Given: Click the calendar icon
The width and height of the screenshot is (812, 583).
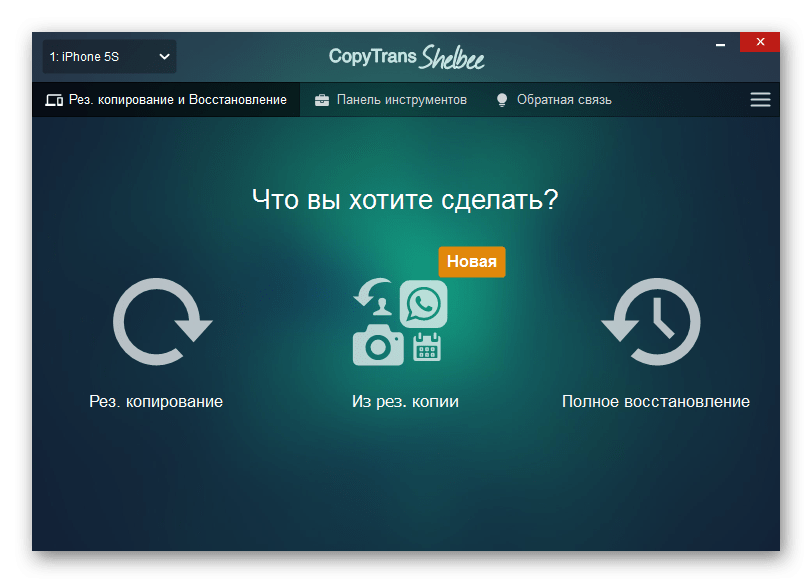Looking at the screenshot, I should pyautogui.click(x=427, y=347).
